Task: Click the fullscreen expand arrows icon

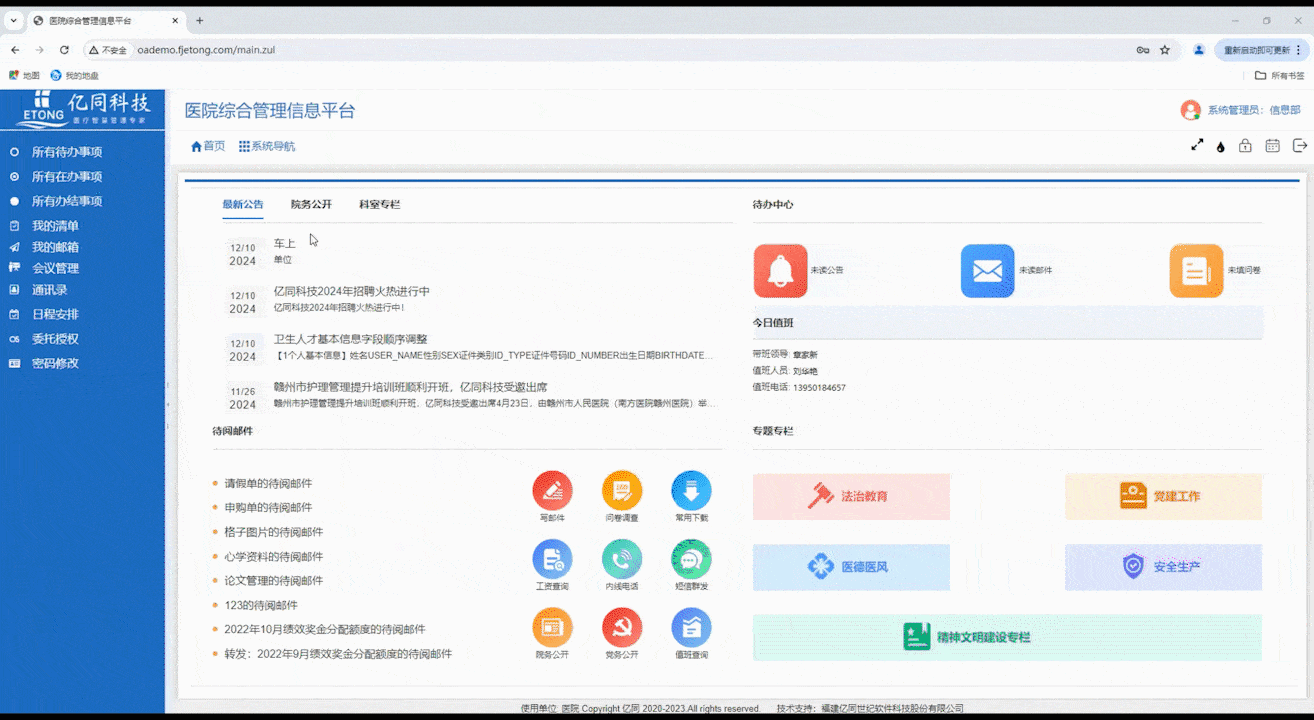Action: tap(1197, 145)
